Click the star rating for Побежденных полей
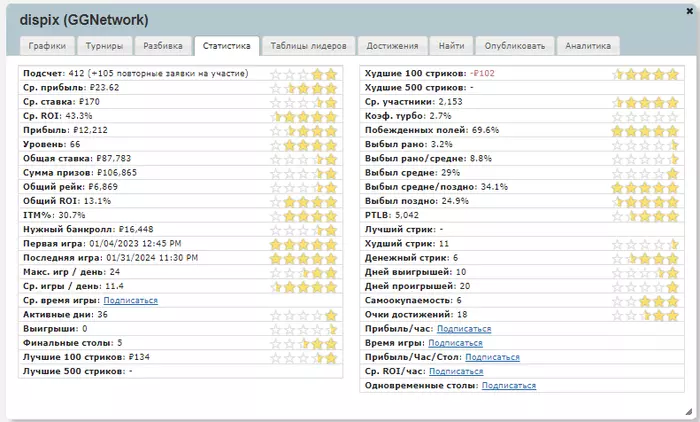This screenshot has width=700, height=422. click(645, 131)
